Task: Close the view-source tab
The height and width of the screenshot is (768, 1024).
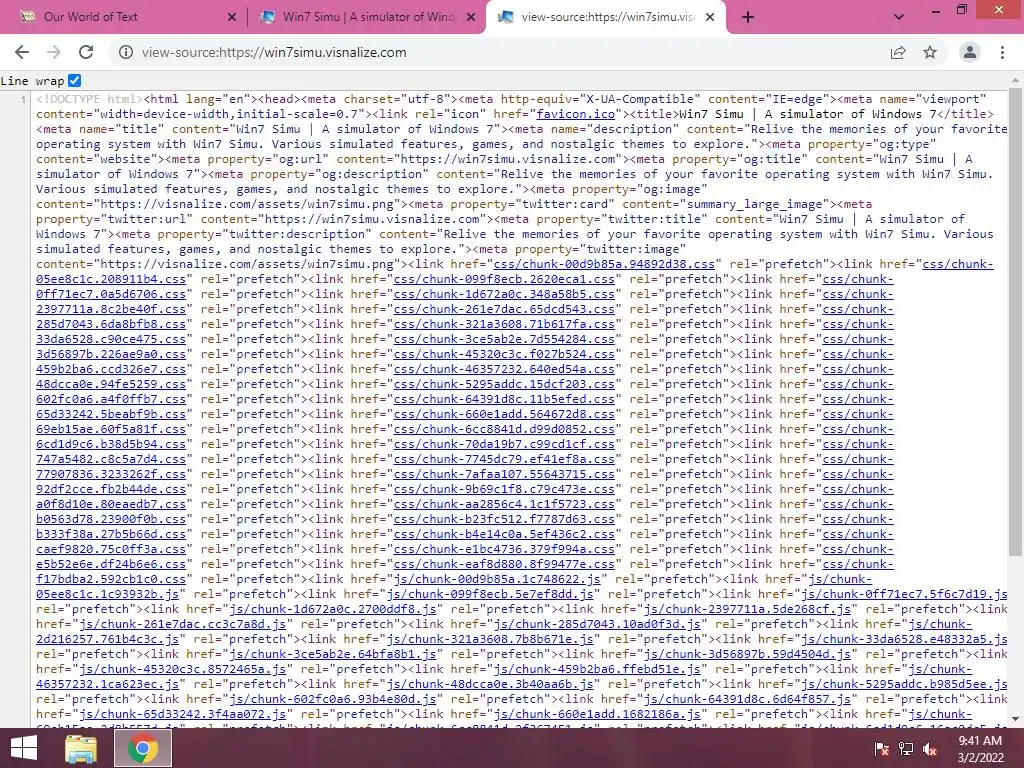Action: [711, 17]
